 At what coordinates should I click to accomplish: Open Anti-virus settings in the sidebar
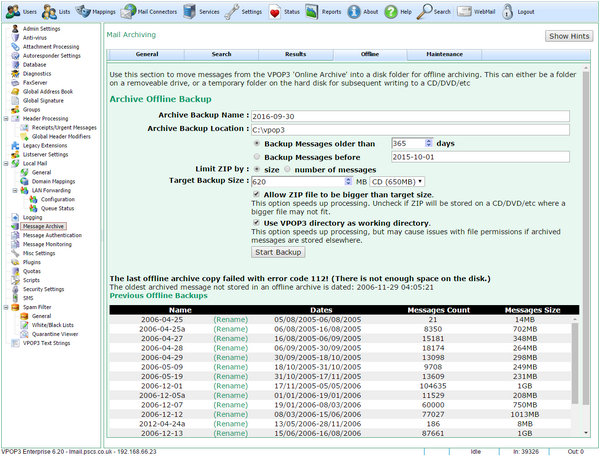tap(34, 37)
